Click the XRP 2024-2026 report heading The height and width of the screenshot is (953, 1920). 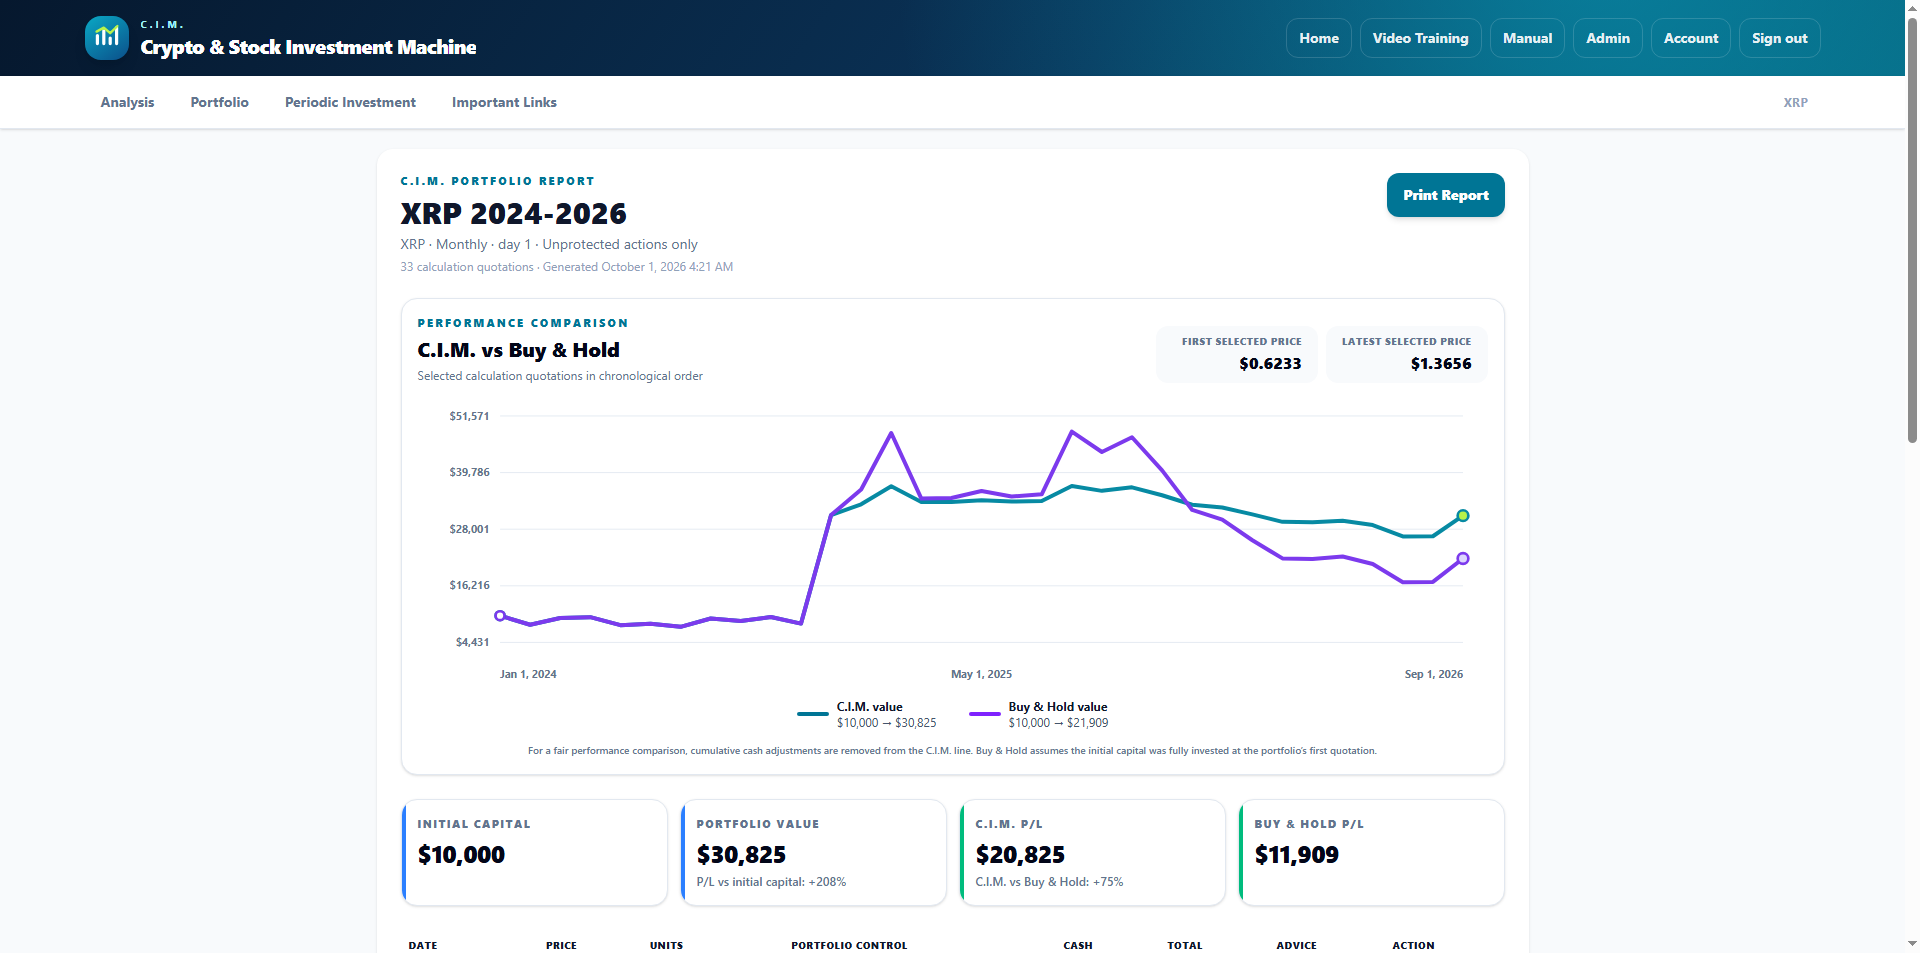513,213
